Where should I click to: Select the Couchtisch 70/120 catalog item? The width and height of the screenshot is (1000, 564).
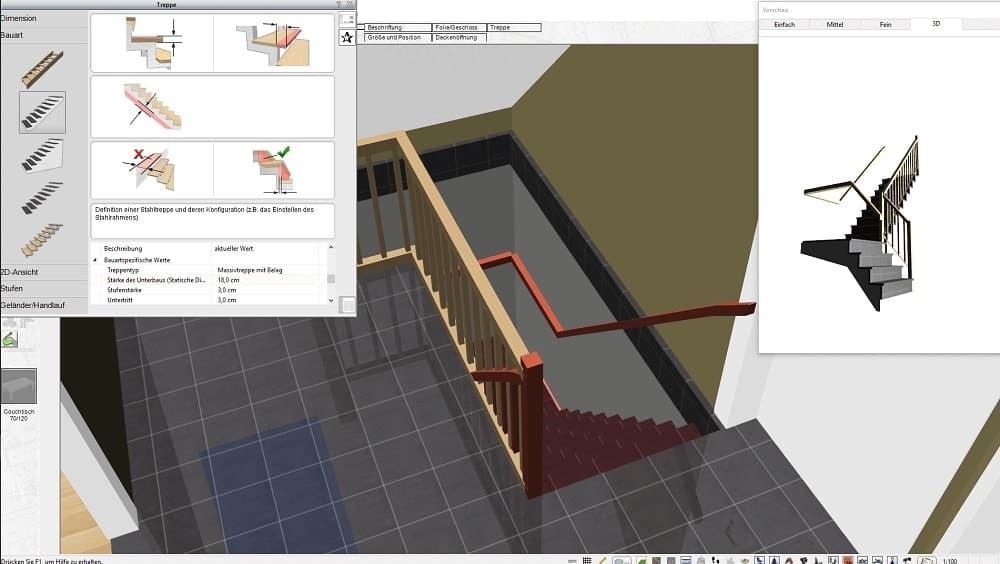point(19,394)
